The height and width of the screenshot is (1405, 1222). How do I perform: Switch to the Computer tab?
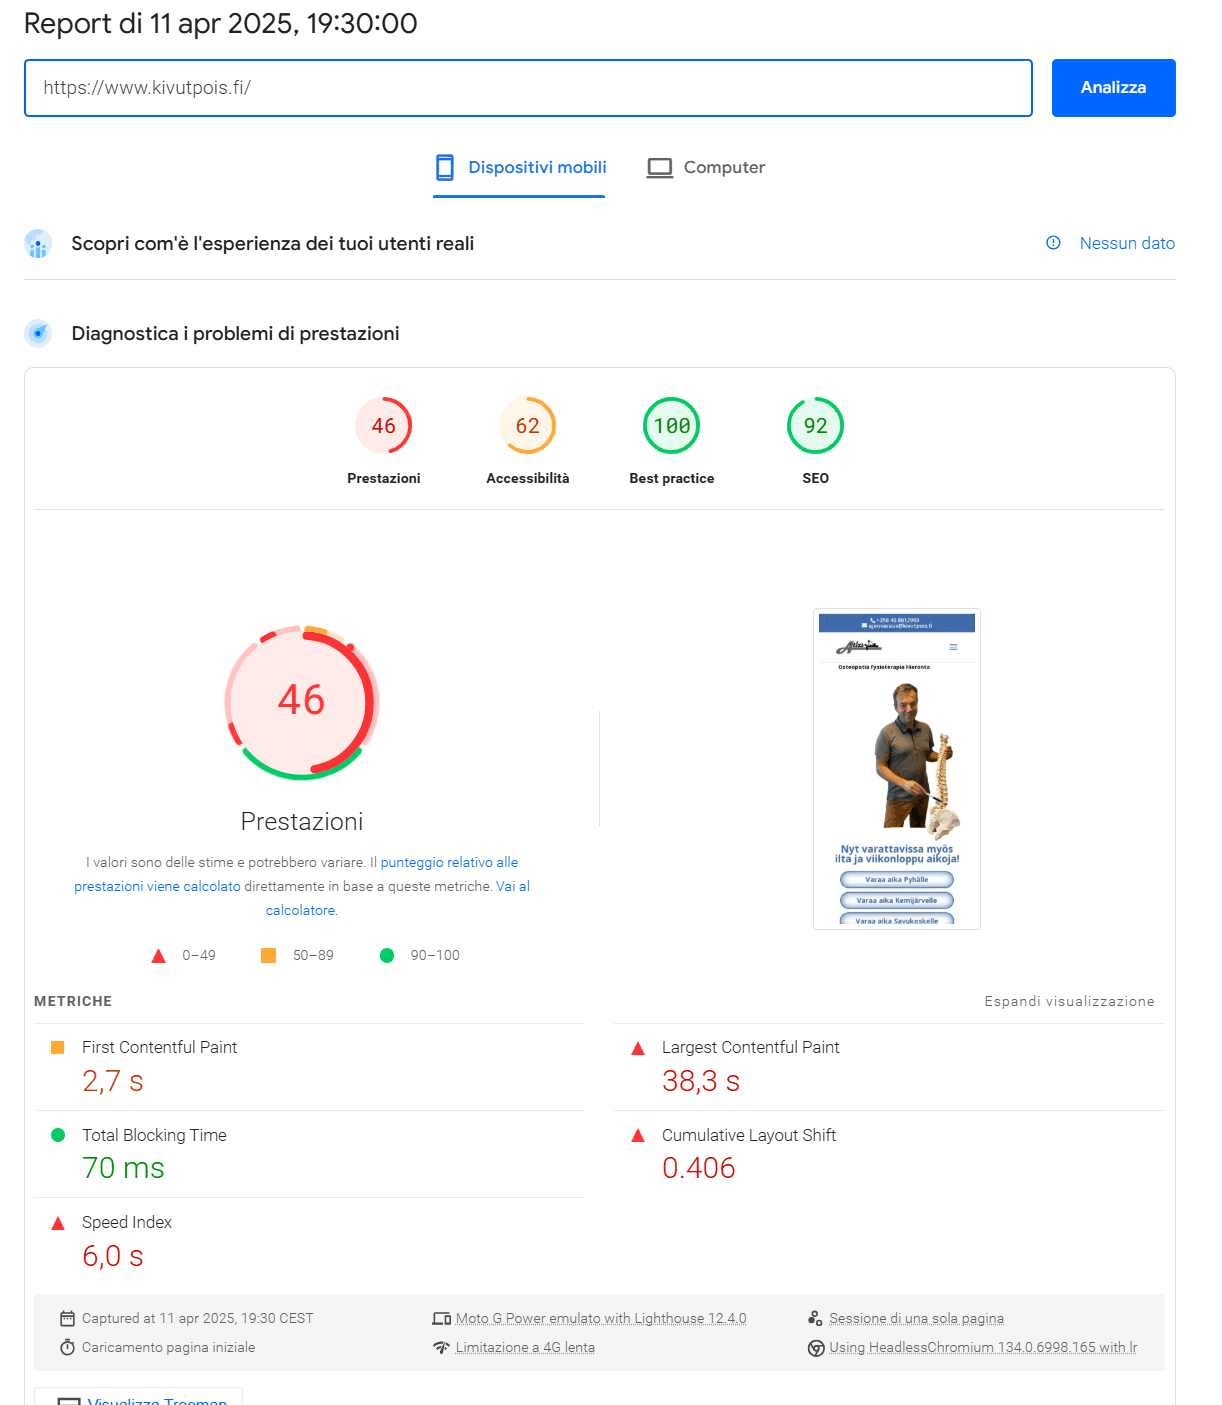[x=706, y=167]
